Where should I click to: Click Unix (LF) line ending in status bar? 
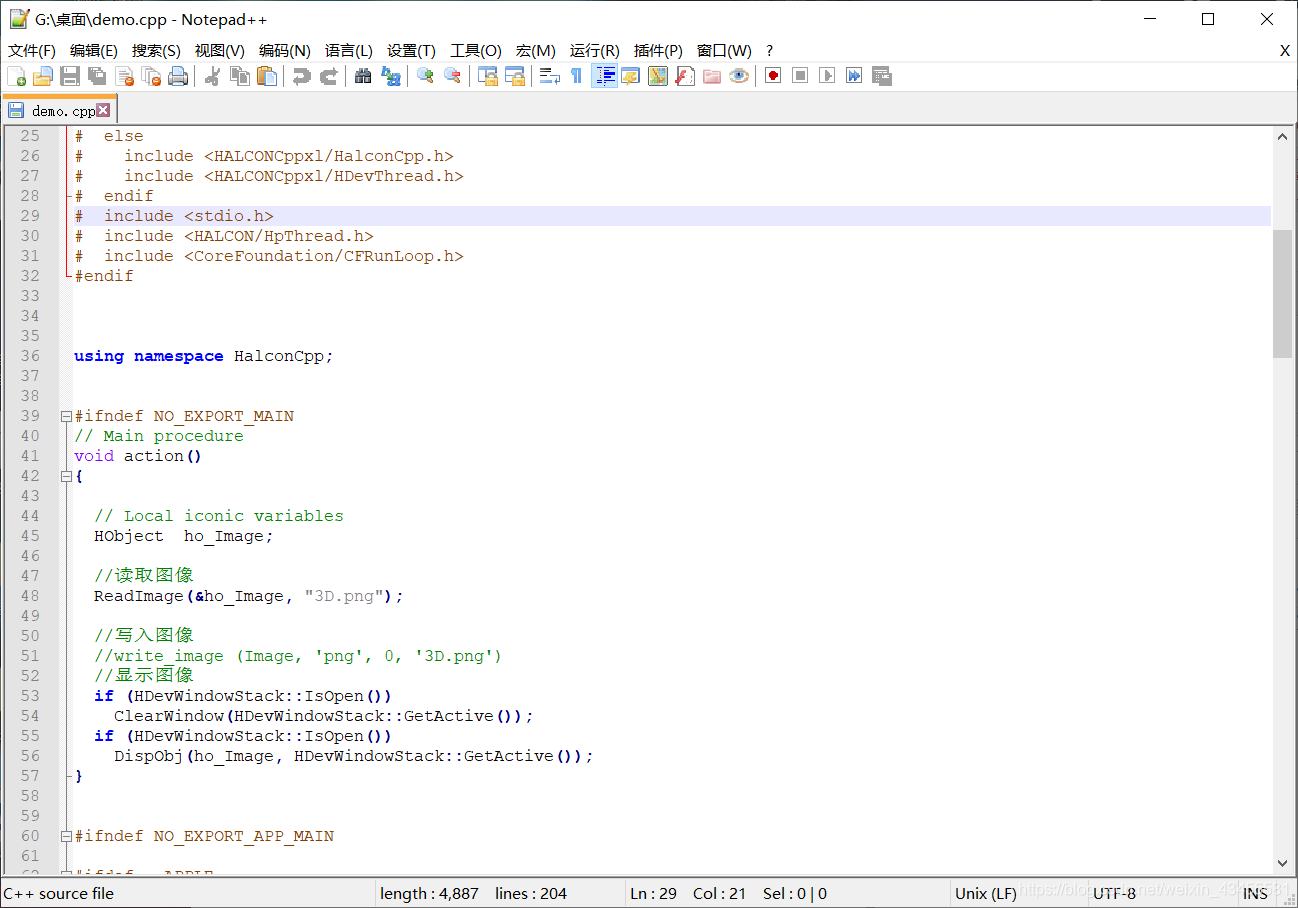pos(986,894)
